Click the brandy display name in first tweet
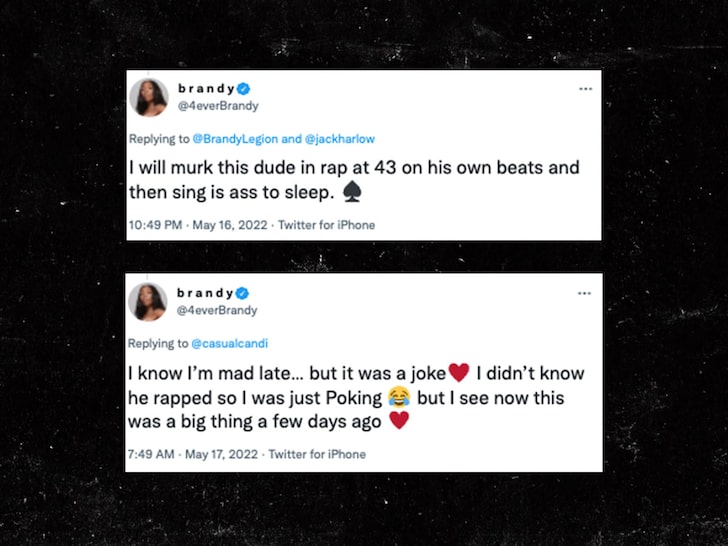 pos(207,88)
